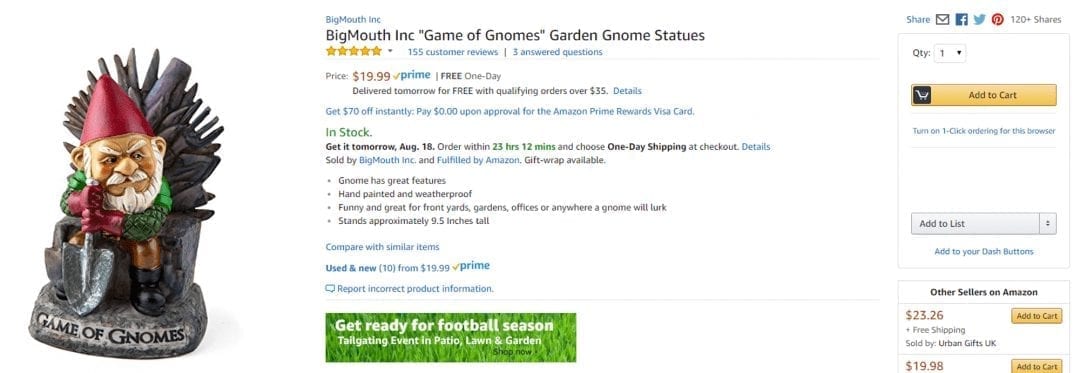Click the Prime logo next to the price
1080x373 pixels.
click(411, 76)
